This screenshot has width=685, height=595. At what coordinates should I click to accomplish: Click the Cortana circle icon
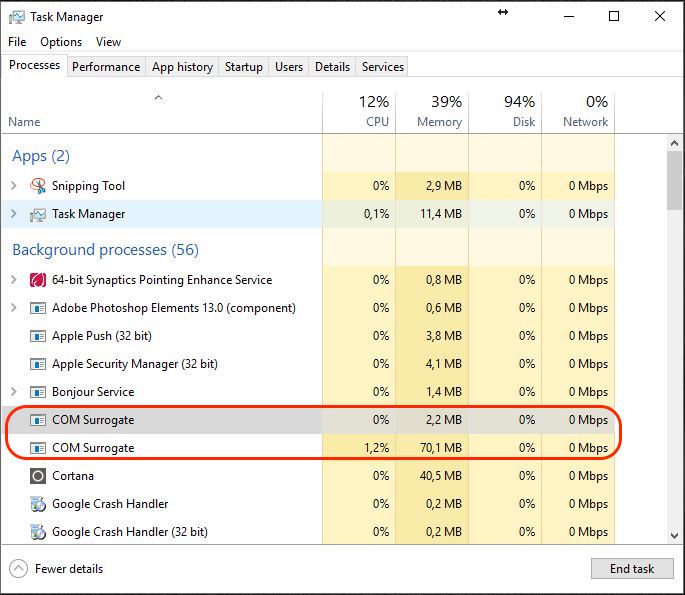point(38,476)
